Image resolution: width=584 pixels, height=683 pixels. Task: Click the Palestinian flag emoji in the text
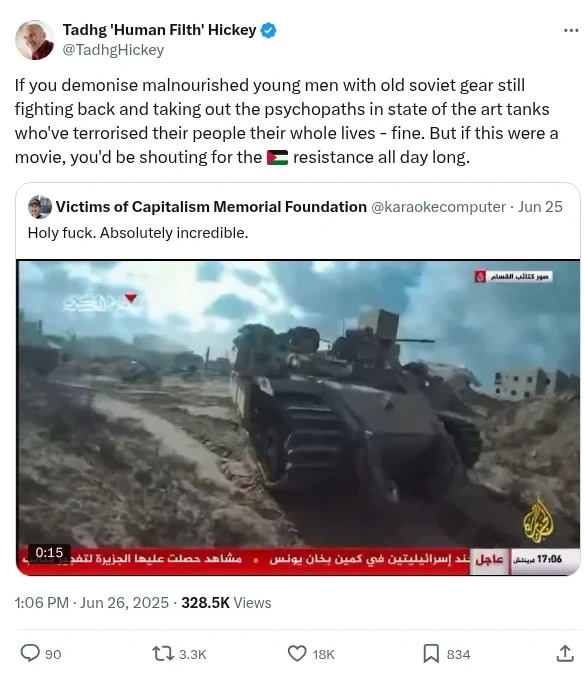click(277, 157)
